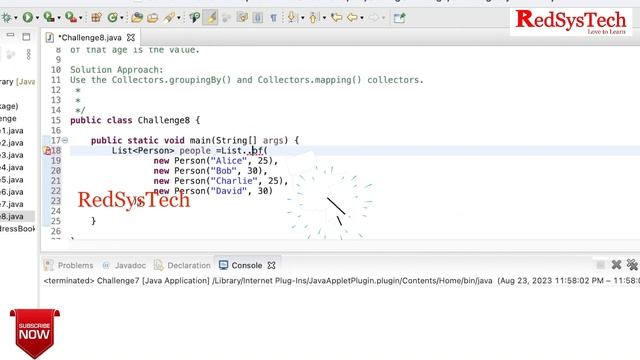
Task: Click the New Java Class icon
Action: click(112, 18)
